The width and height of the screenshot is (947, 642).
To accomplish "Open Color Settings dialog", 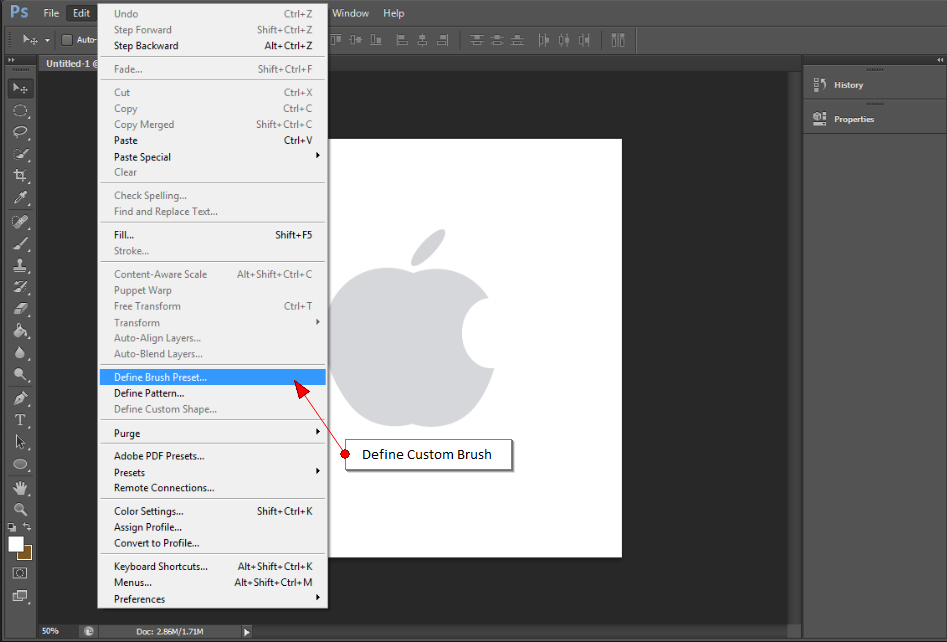I will pos(213,511).
